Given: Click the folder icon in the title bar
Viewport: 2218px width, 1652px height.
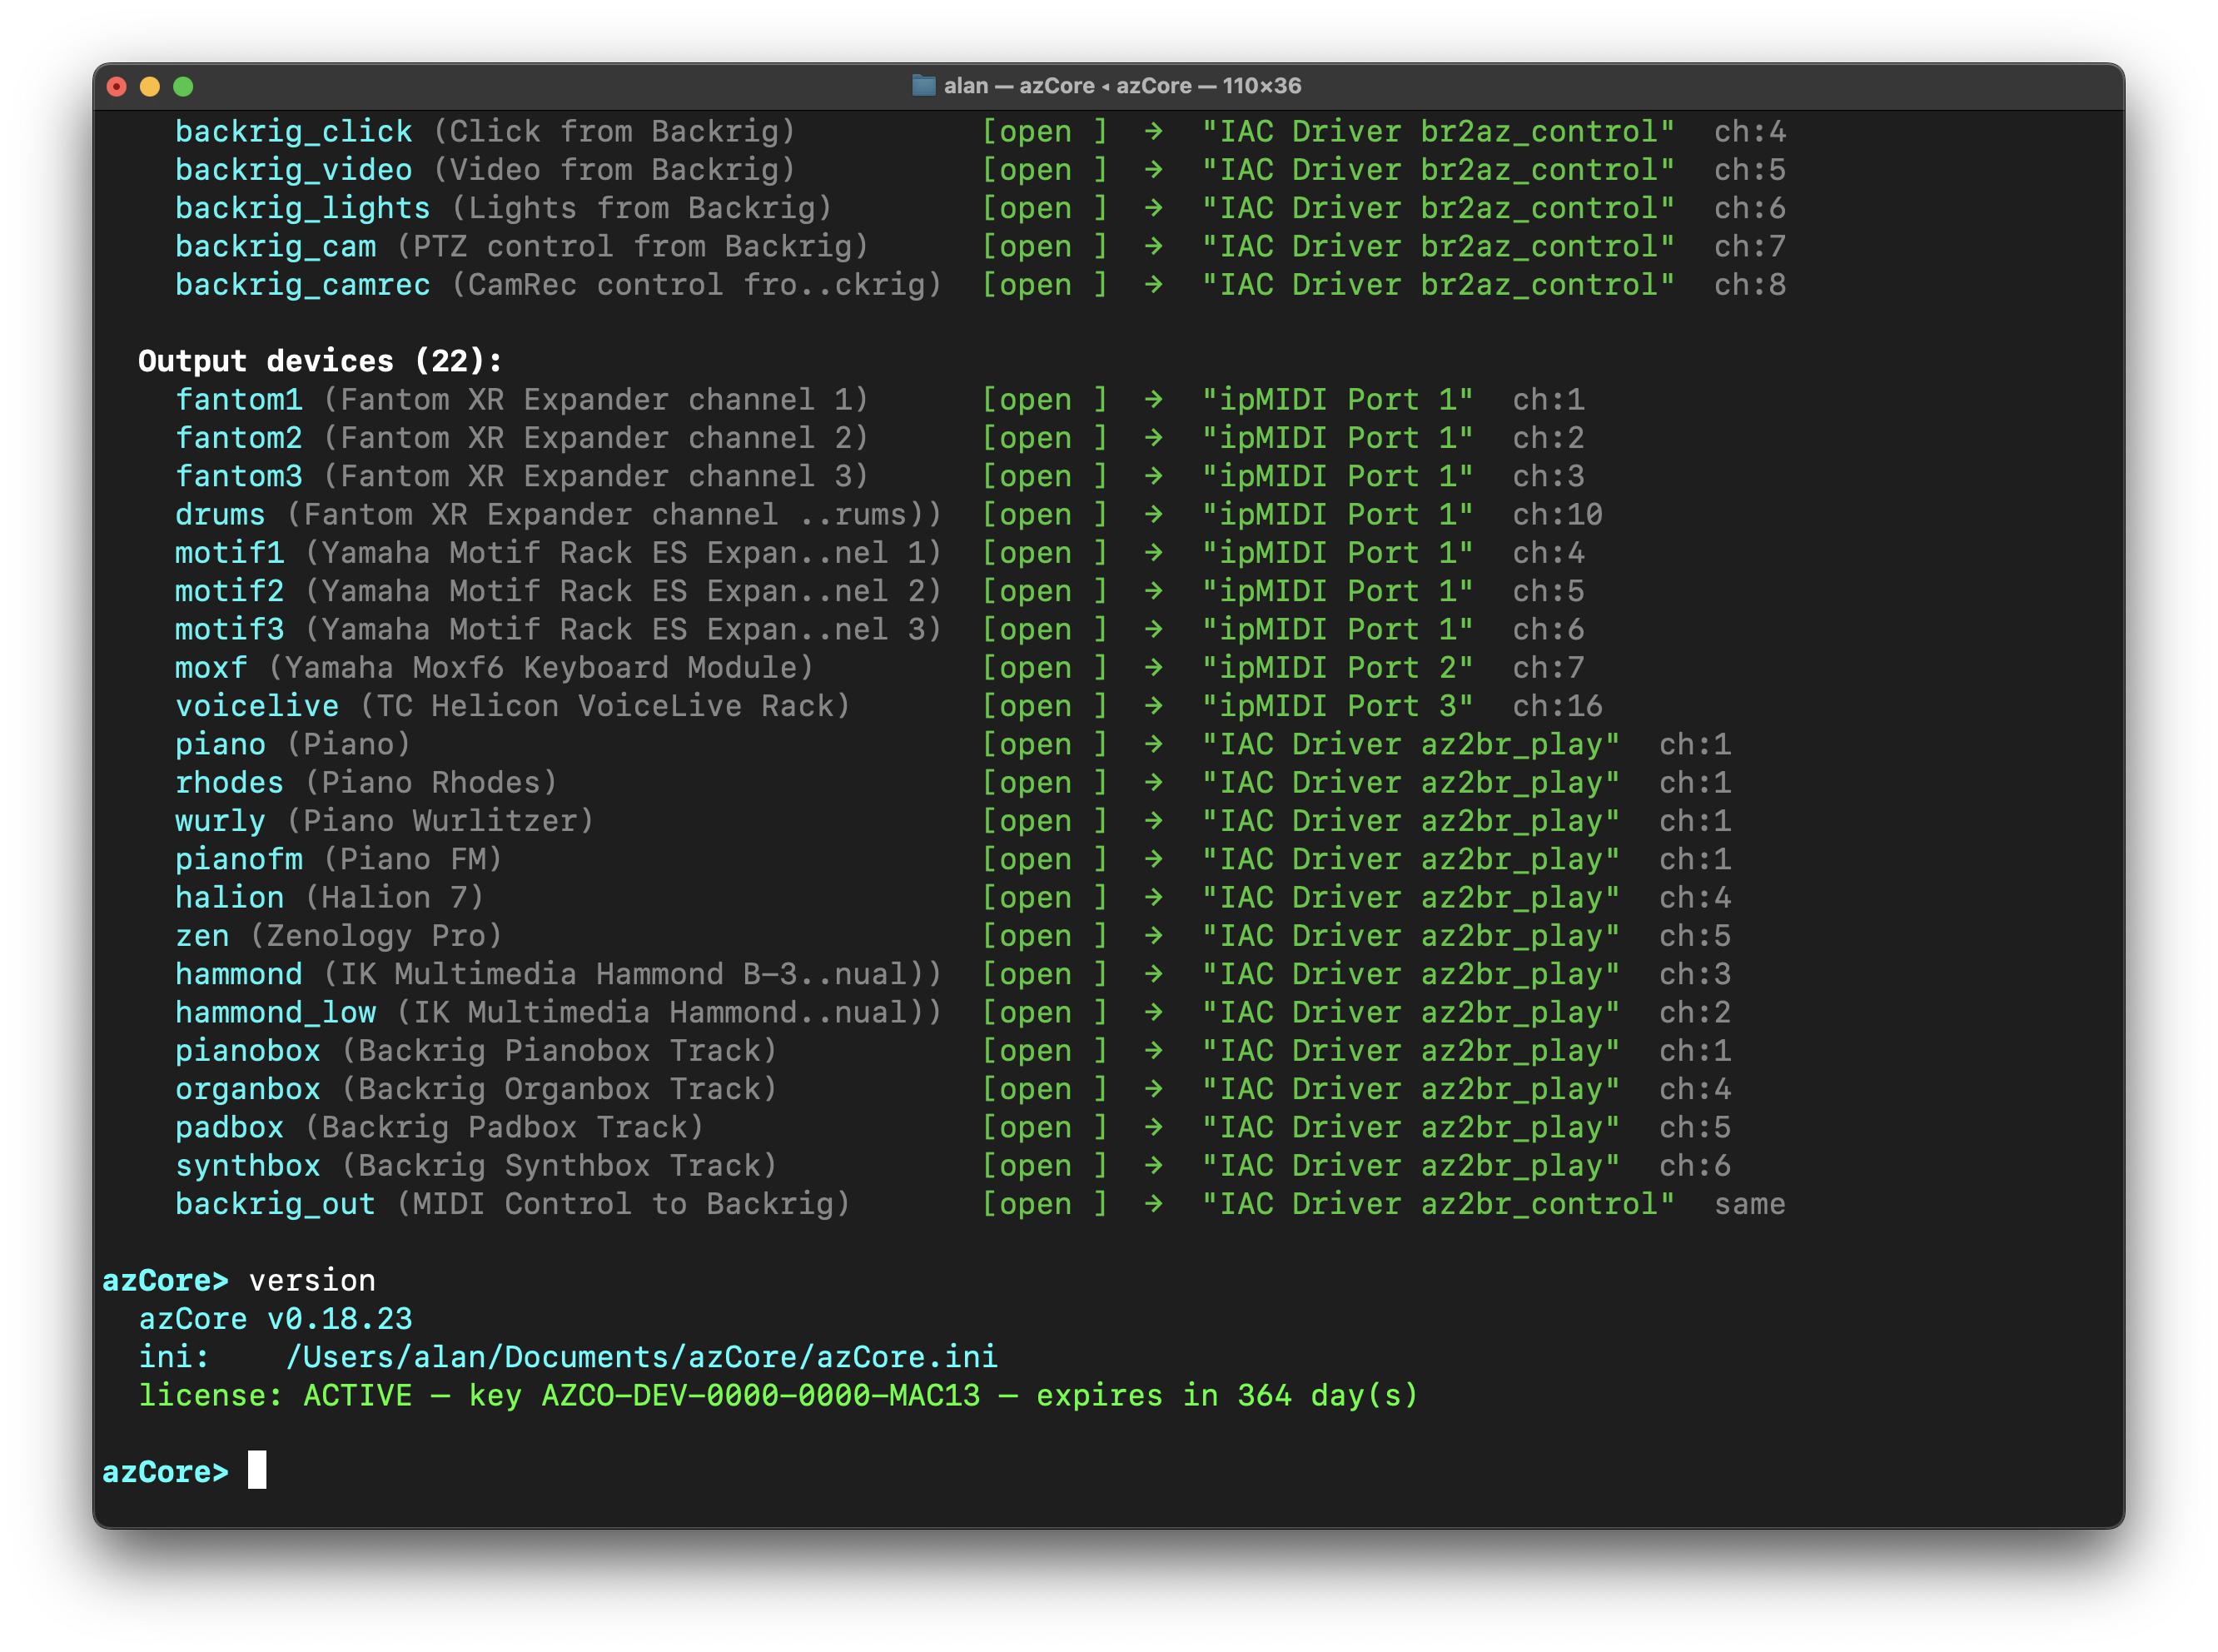Looking at the screenshot, I should (x=923, y=86).
